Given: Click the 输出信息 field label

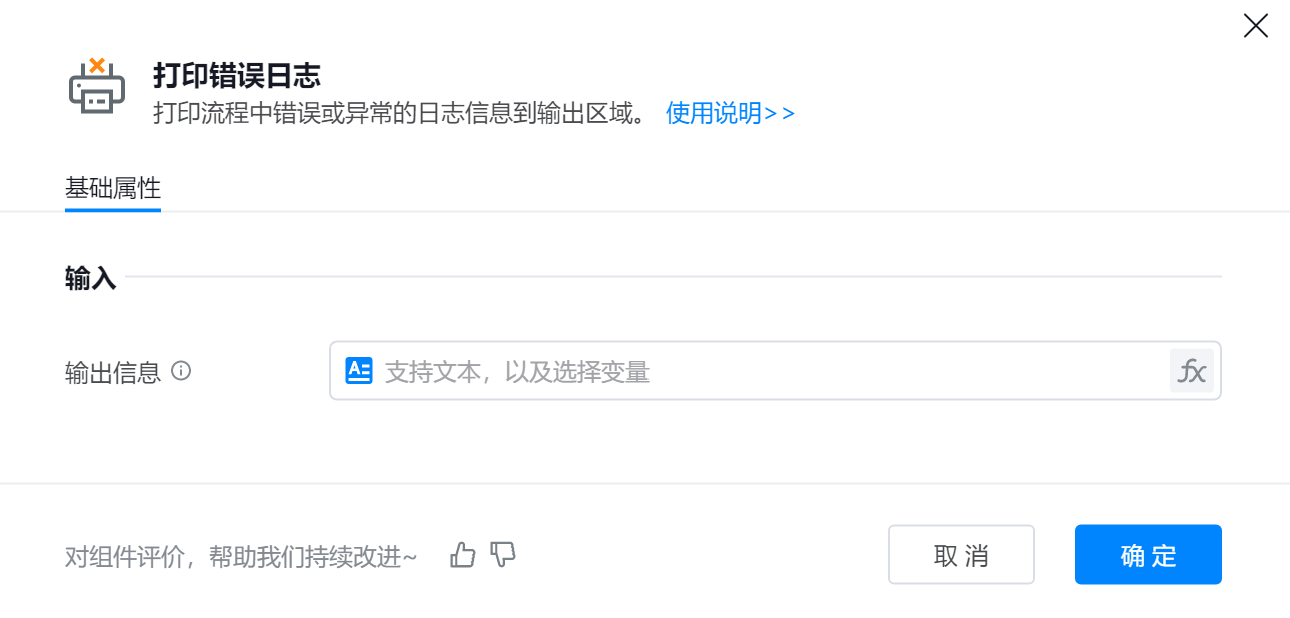Looking at the screenshot, I should [113, 373].
